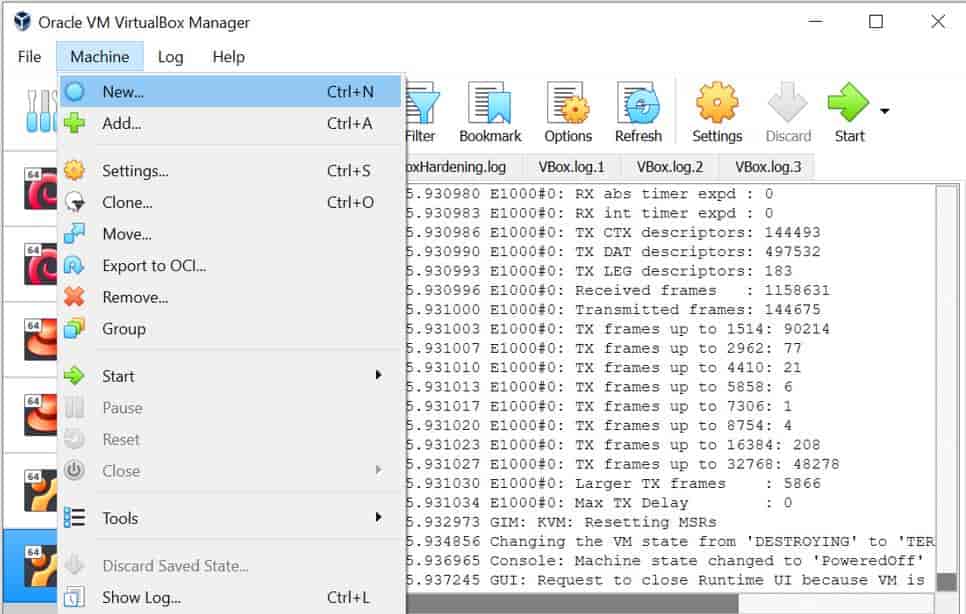Image resolution: width=966 pixels, height=614 pixels.
Task: Switch to VBox.log.3 tab
Action: [768, 167]
